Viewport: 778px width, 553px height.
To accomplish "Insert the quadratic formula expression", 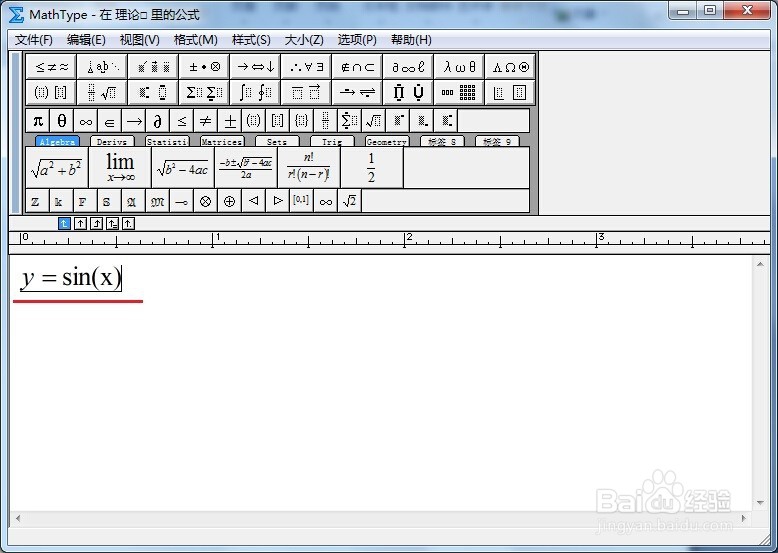I will pyautogui.click(x=246, y=168).
